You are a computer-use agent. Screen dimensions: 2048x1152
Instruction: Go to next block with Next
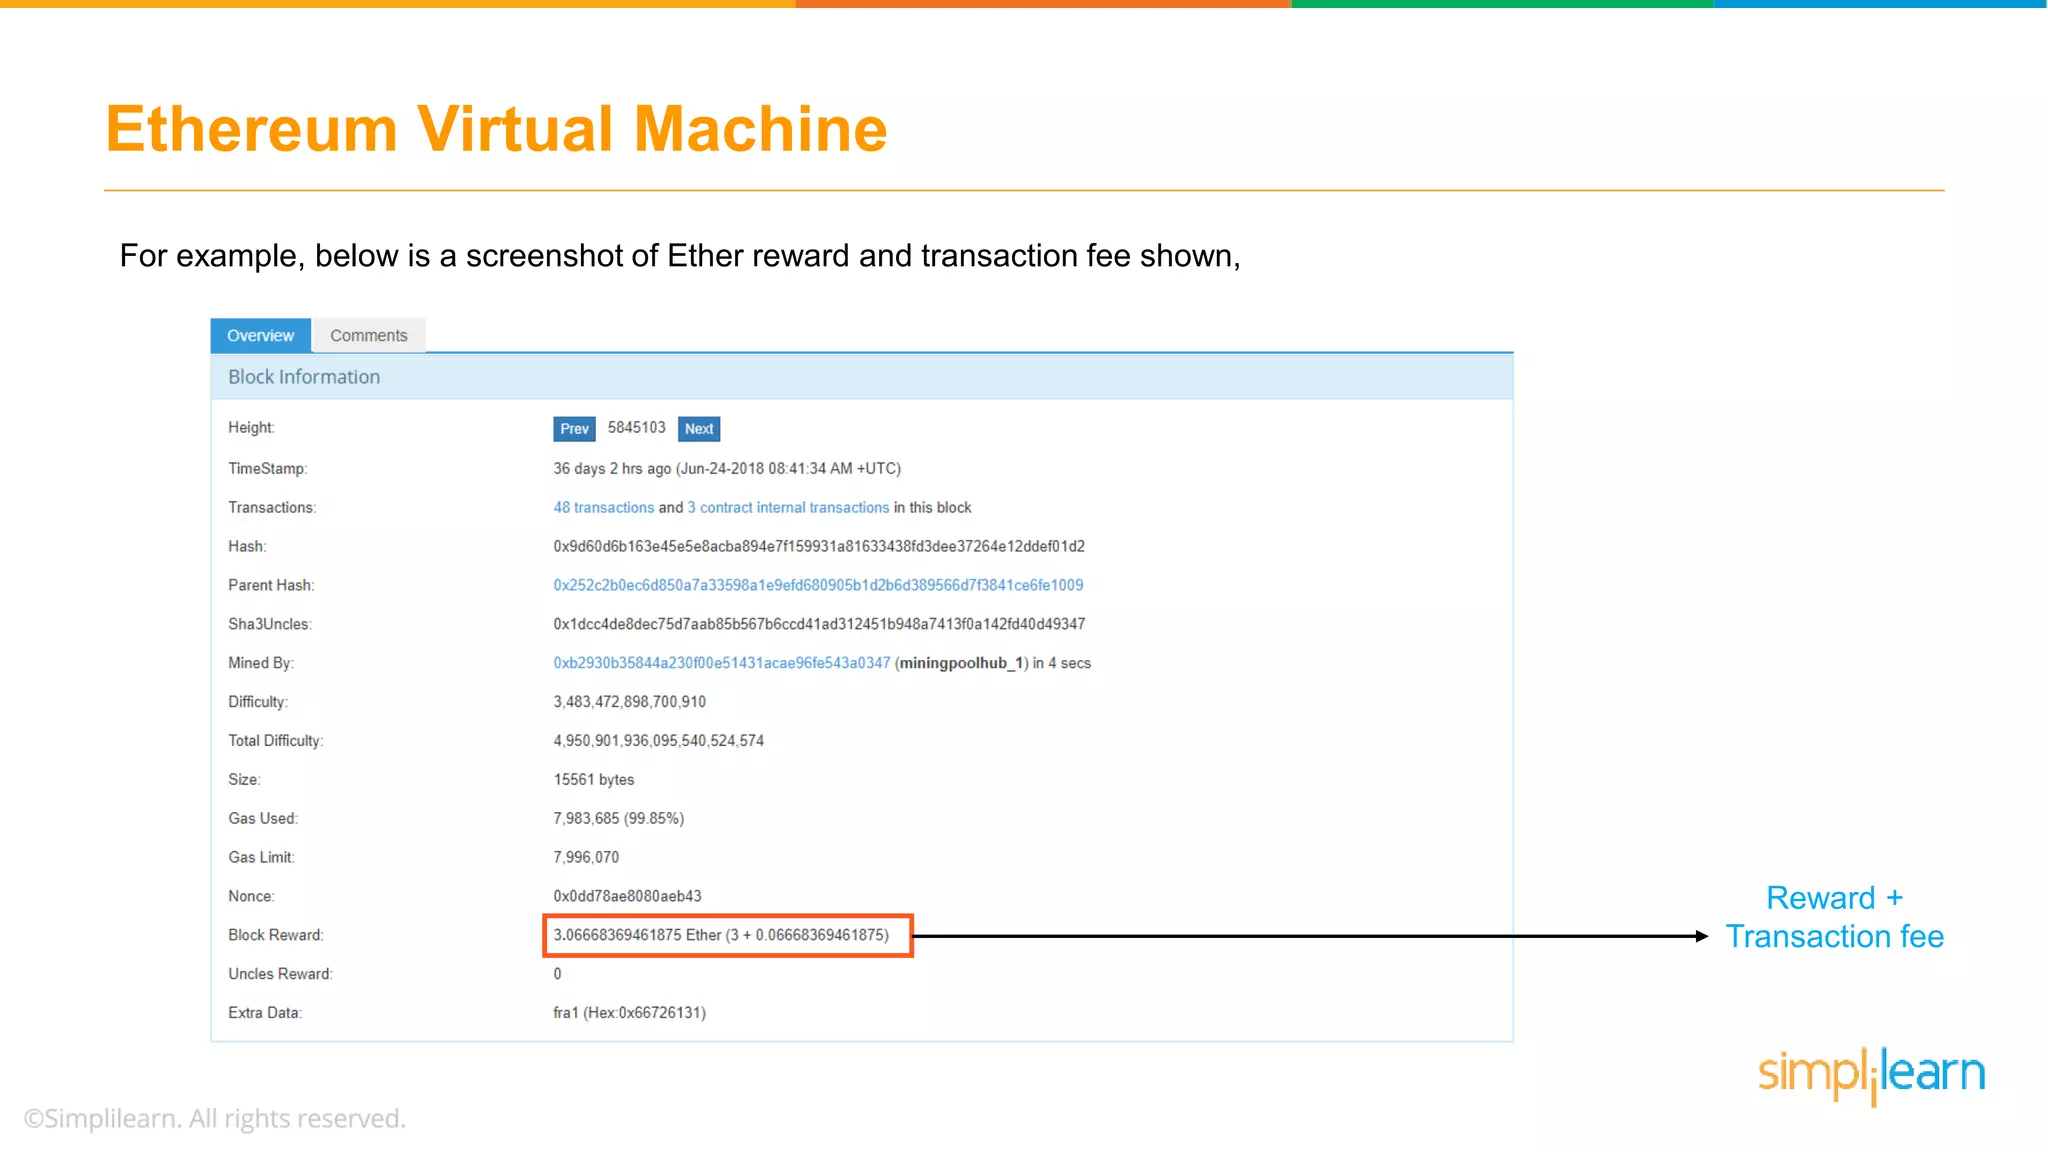click(x=699, y=429)
